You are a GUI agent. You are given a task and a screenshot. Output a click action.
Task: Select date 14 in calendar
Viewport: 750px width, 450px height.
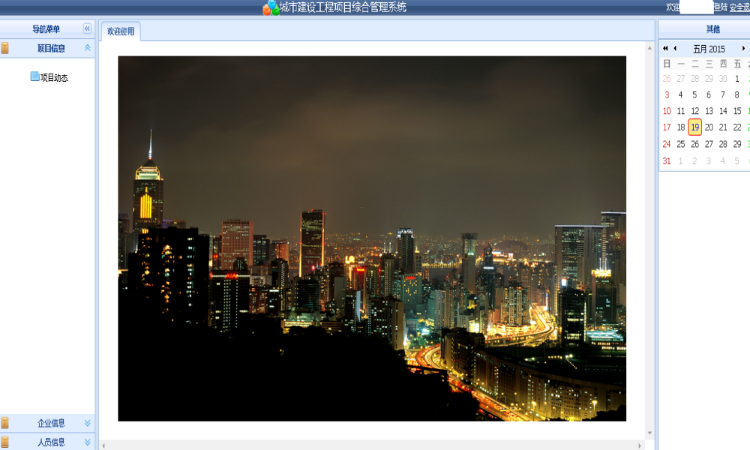pos(723,111)
